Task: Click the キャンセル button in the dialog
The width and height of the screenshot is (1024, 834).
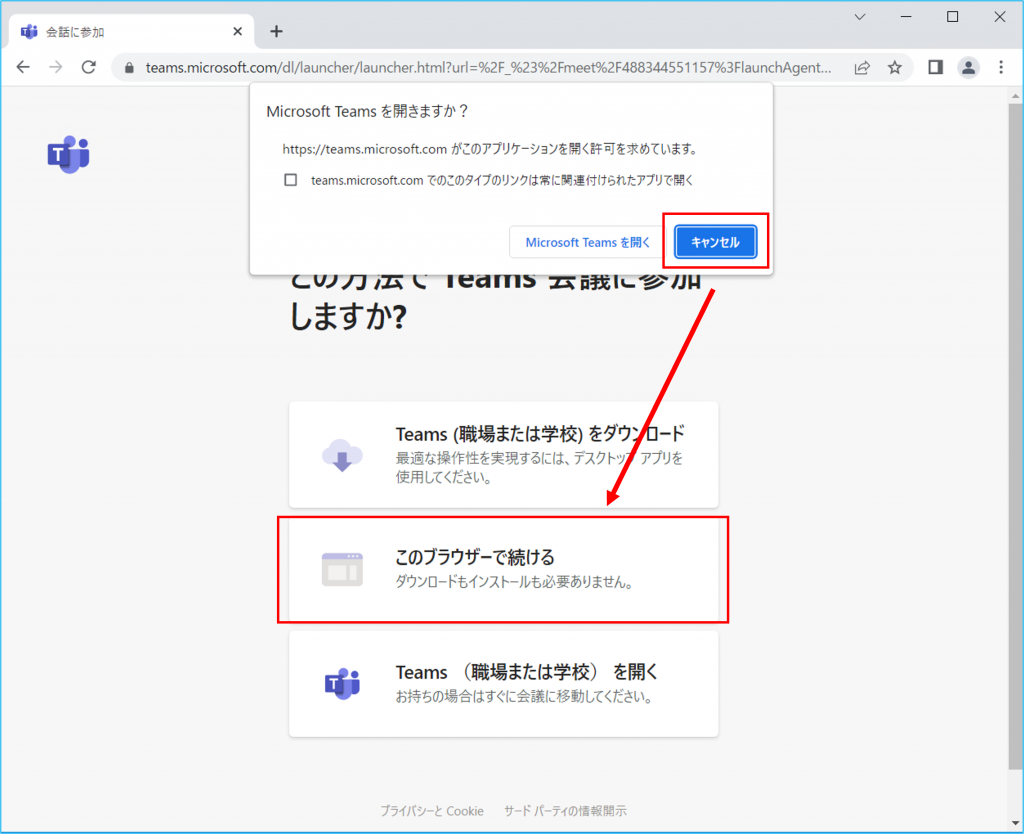Action: 716,241
